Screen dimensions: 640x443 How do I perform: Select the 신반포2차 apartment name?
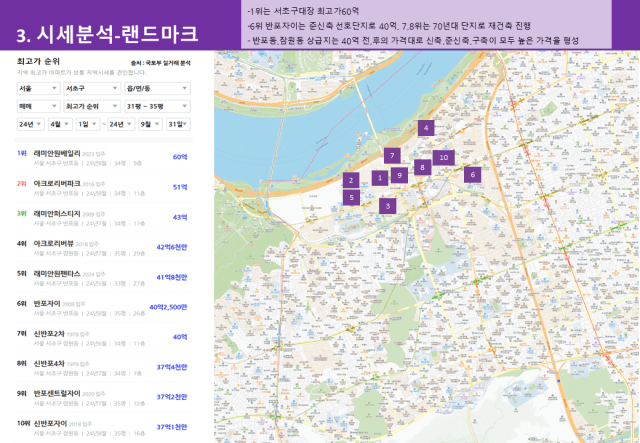point(49,334)
